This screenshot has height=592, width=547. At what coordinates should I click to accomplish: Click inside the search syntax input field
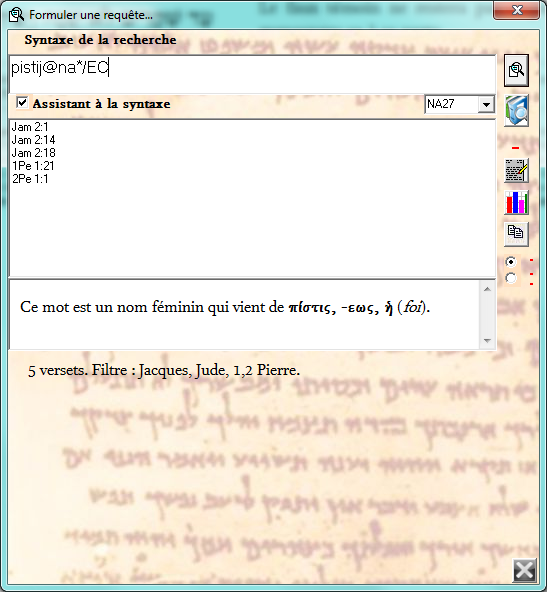(x=252, y=74)
